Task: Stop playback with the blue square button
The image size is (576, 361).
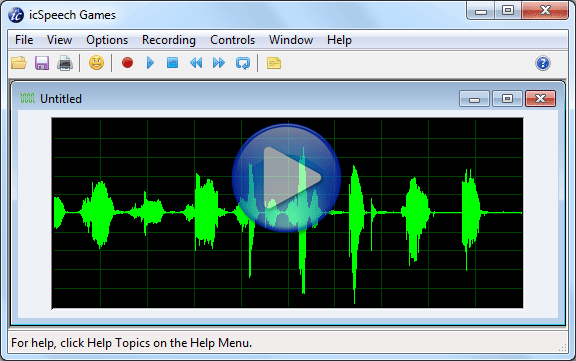Action: 172,63
